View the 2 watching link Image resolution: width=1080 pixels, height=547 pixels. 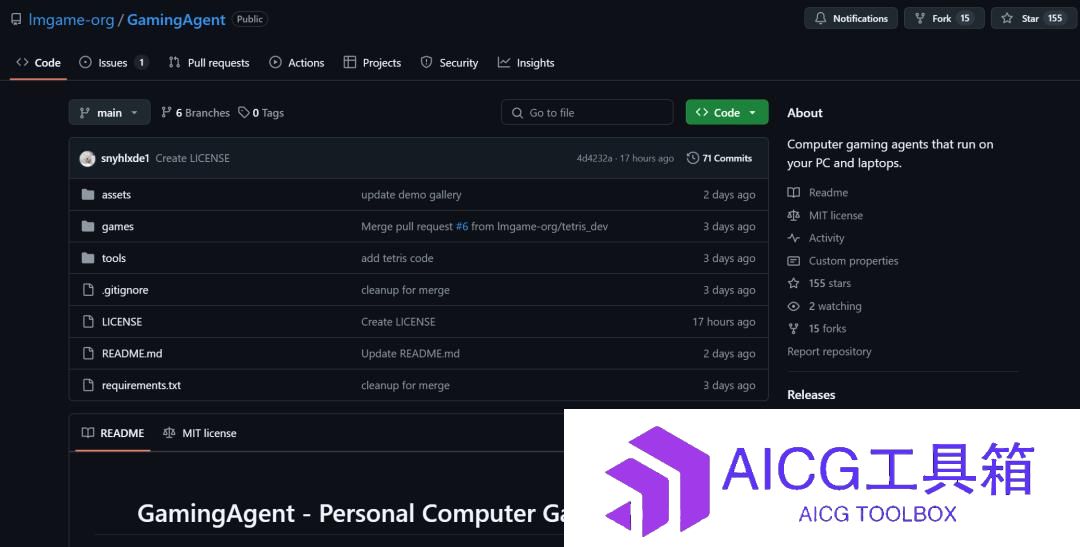[824, 307]
